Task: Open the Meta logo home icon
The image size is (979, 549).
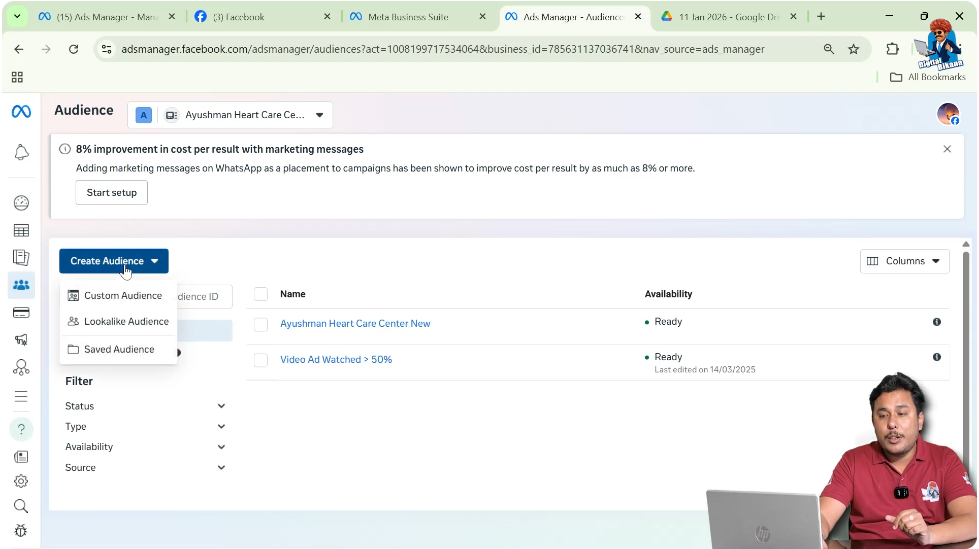Action: (21, 111)
